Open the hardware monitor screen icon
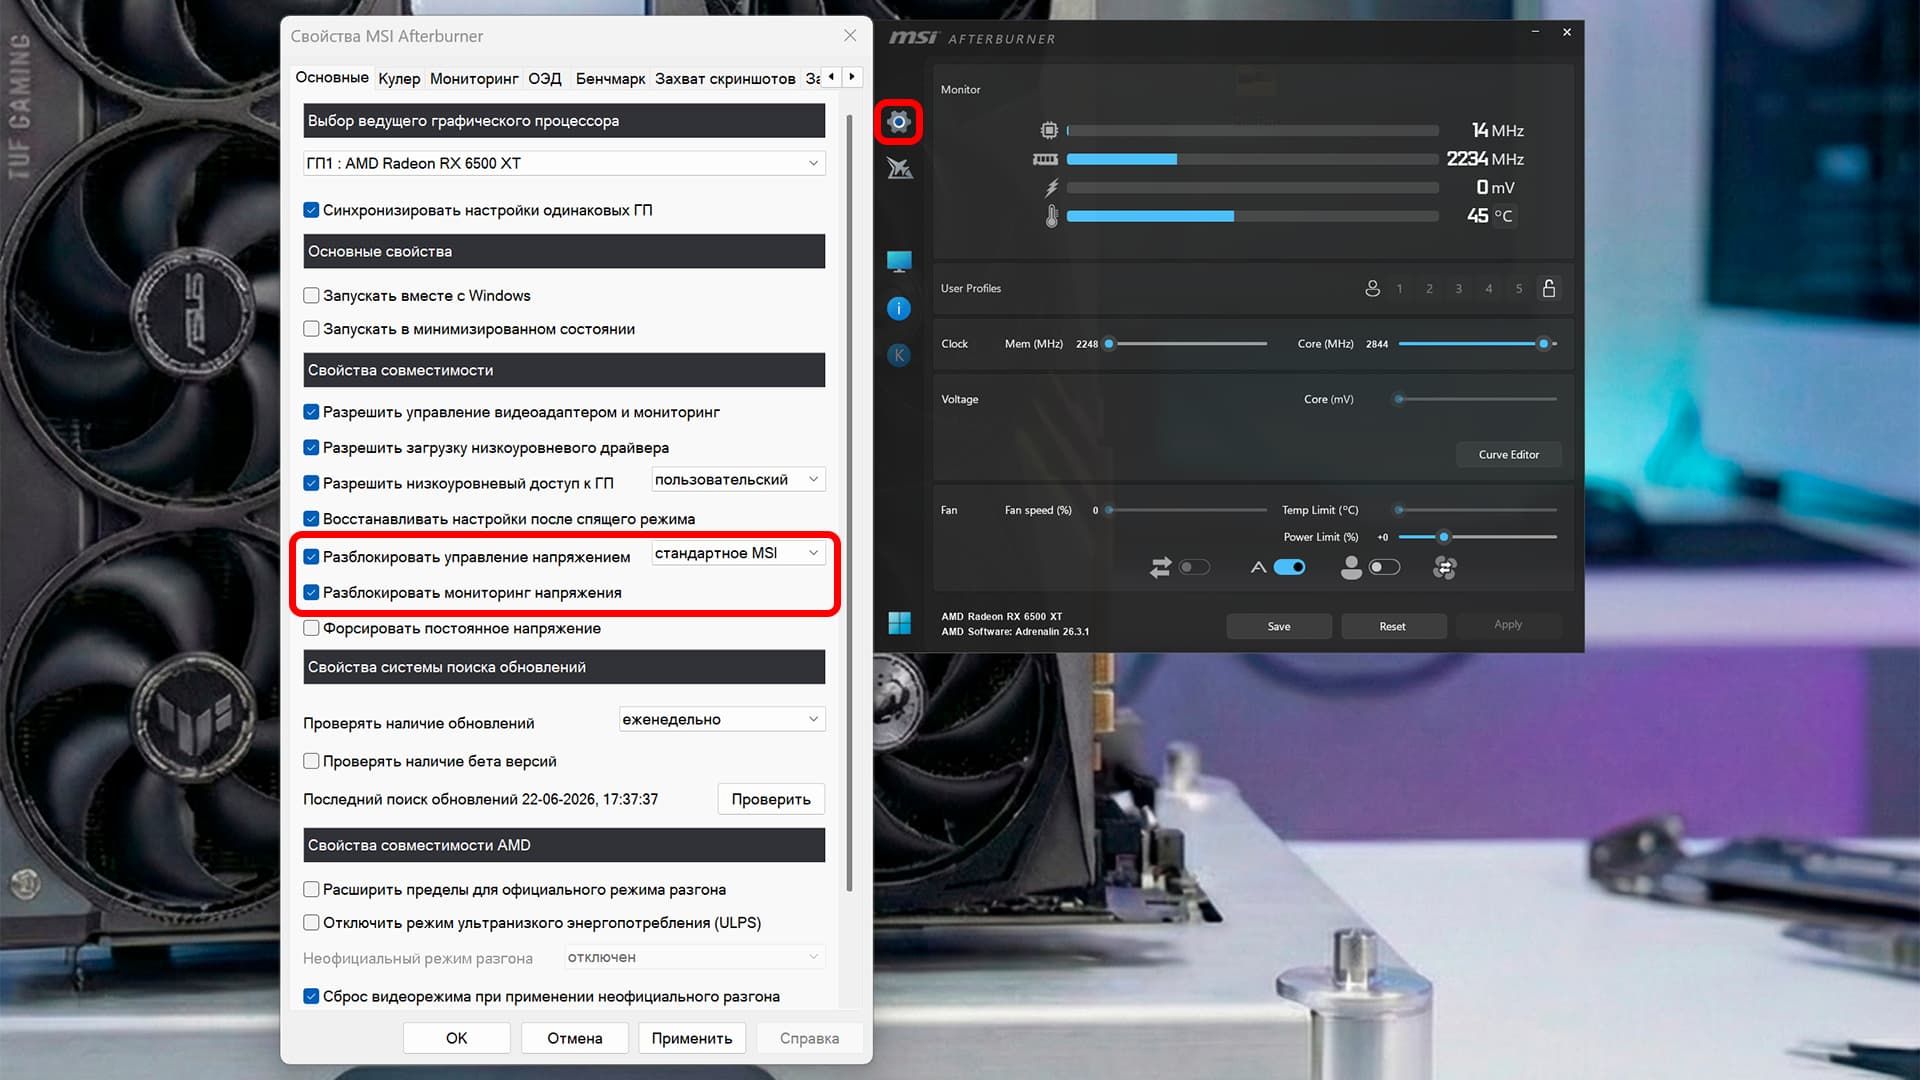Screen dimensions: 1920x1080 click(899, 261)
